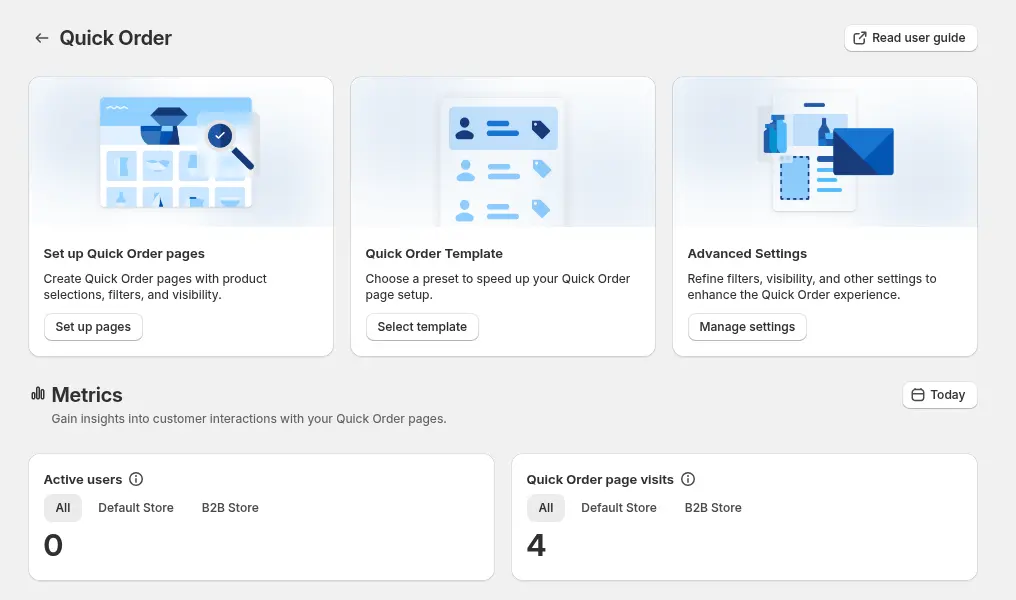Click the Advanced Settings illustration
The width and height of the screenshot is (1016, 600).
(825, 152)
